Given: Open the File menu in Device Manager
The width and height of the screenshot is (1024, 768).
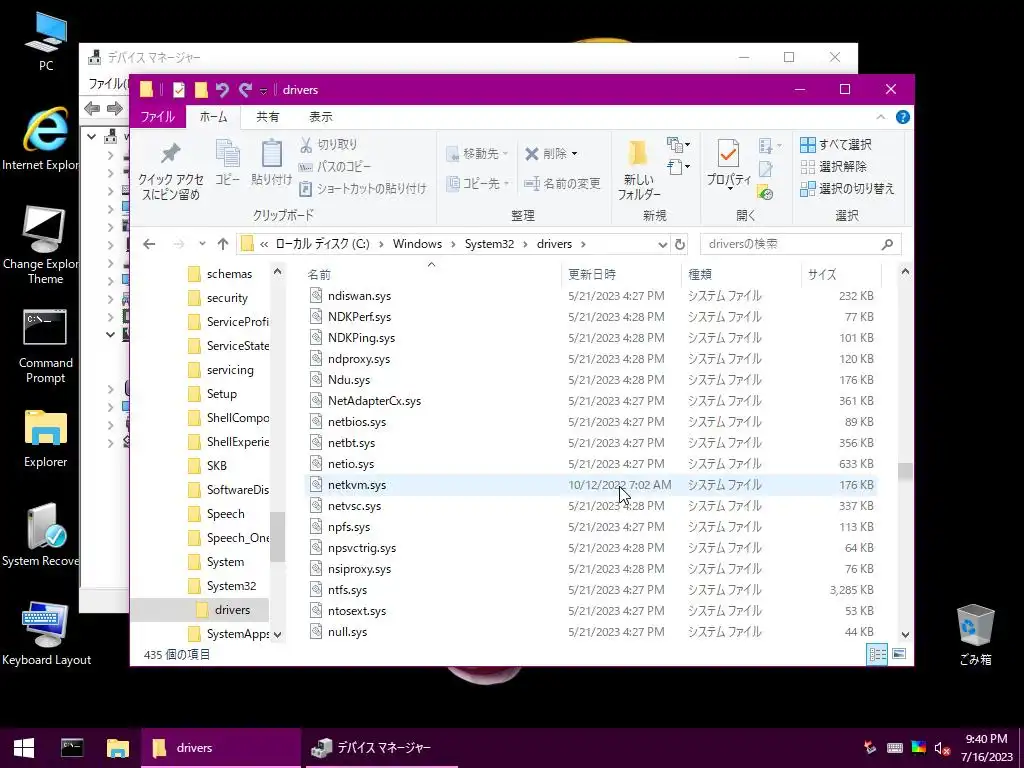Looking at the screenshot, I should [108, 84].
